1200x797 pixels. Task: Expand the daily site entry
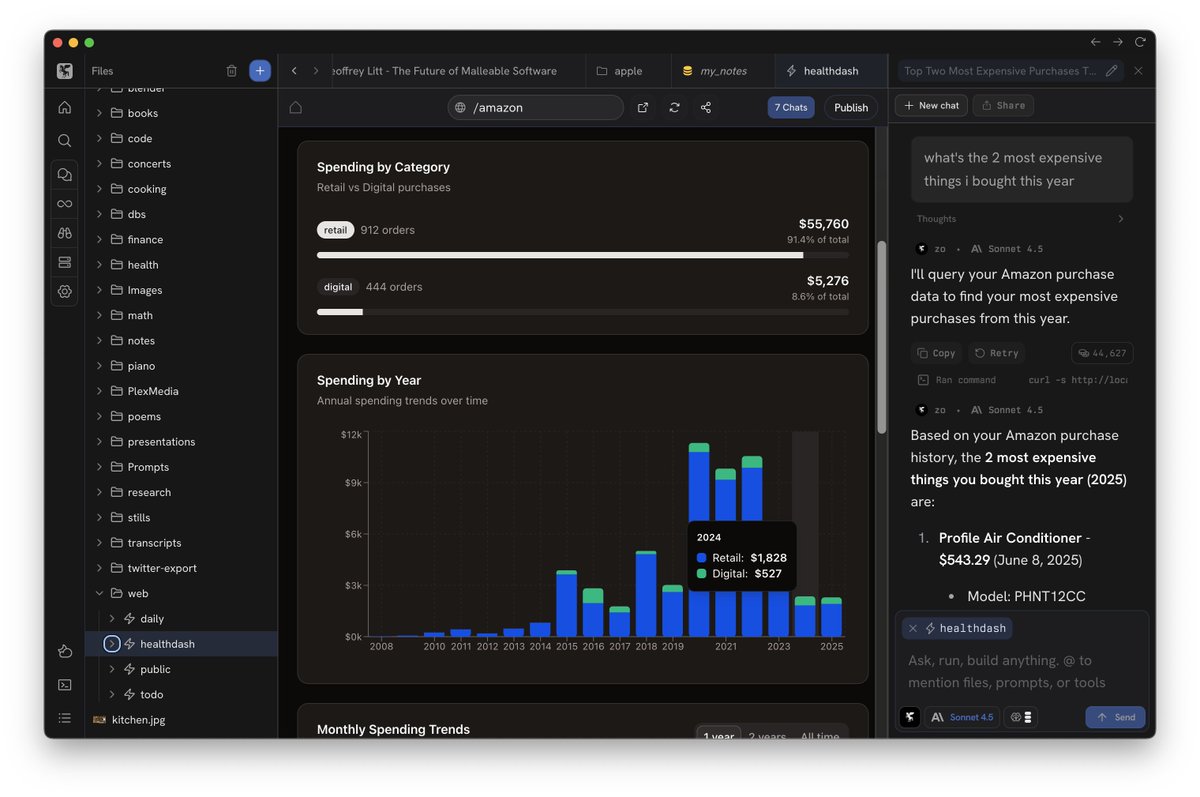[x=112, y=619]
